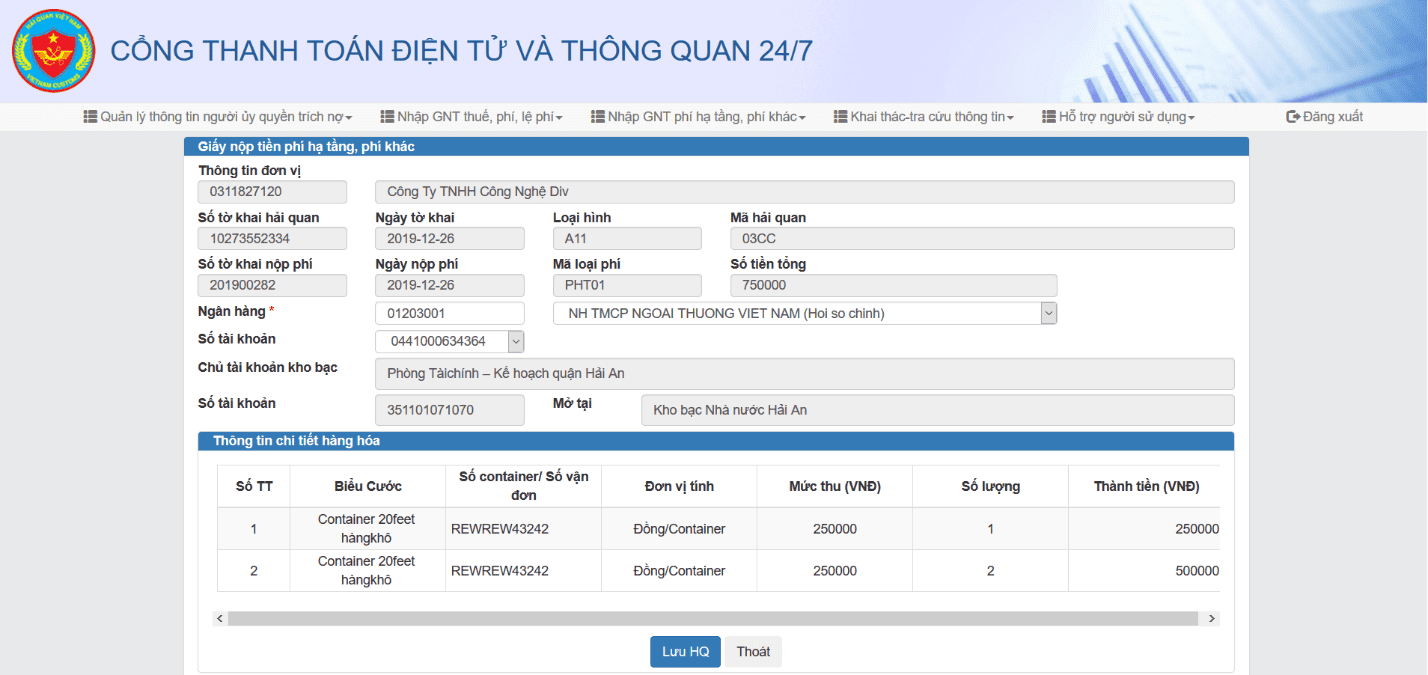The width and height of the screenshot is (1428, 675).
Task: Click the Biểu Cước column header
Action: (x=368, y=486)
